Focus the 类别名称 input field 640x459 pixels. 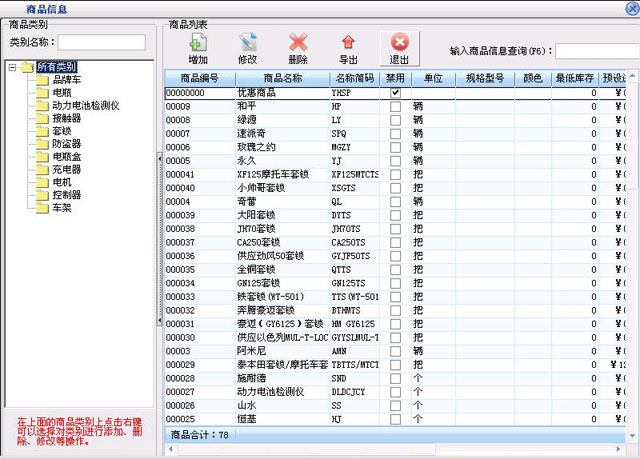[x=100, y=42]
